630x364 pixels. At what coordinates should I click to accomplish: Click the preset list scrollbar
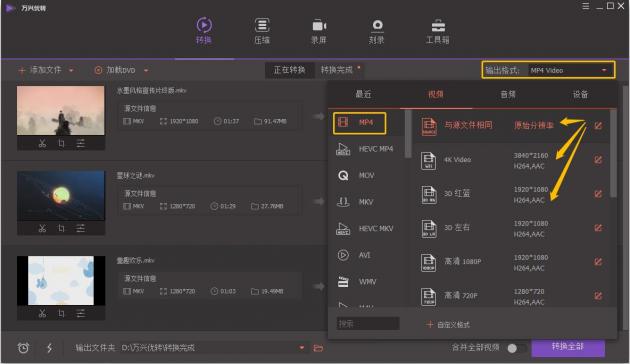click(613, 153)
